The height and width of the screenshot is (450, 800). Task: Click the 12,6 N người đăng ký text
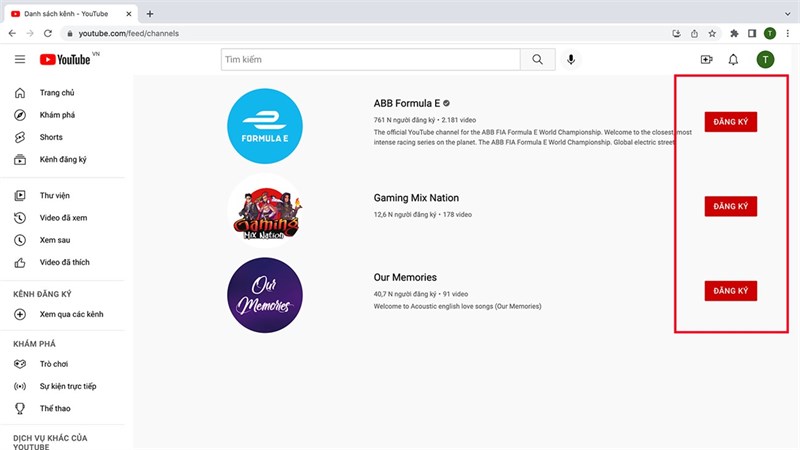405,215
